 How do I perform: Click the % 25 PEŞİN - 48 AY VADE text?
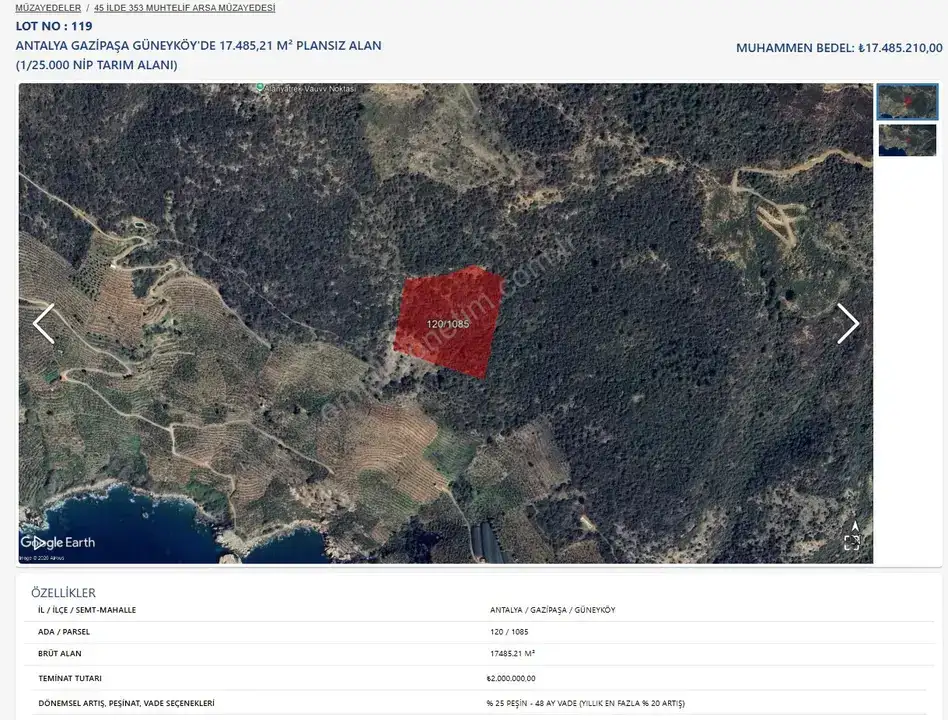585,703
